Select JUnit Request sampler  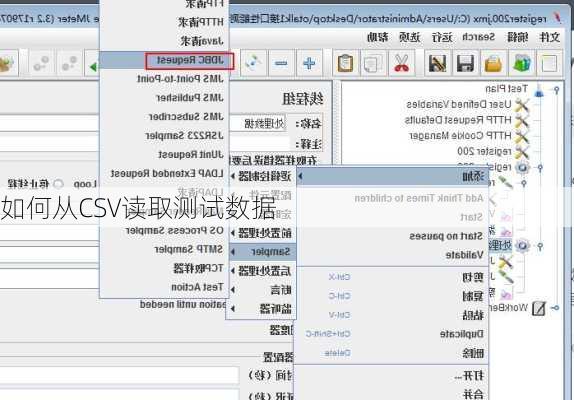164,155
